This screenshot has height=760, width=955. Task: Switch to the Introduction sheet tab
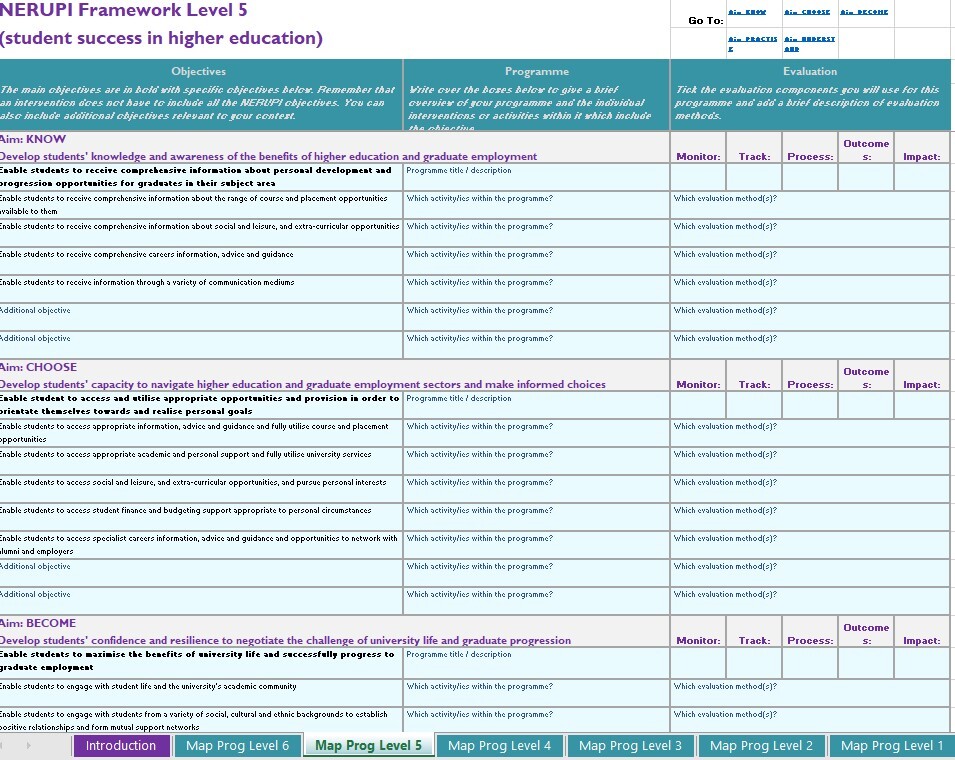pyautogui.click(x=121, y=746)
